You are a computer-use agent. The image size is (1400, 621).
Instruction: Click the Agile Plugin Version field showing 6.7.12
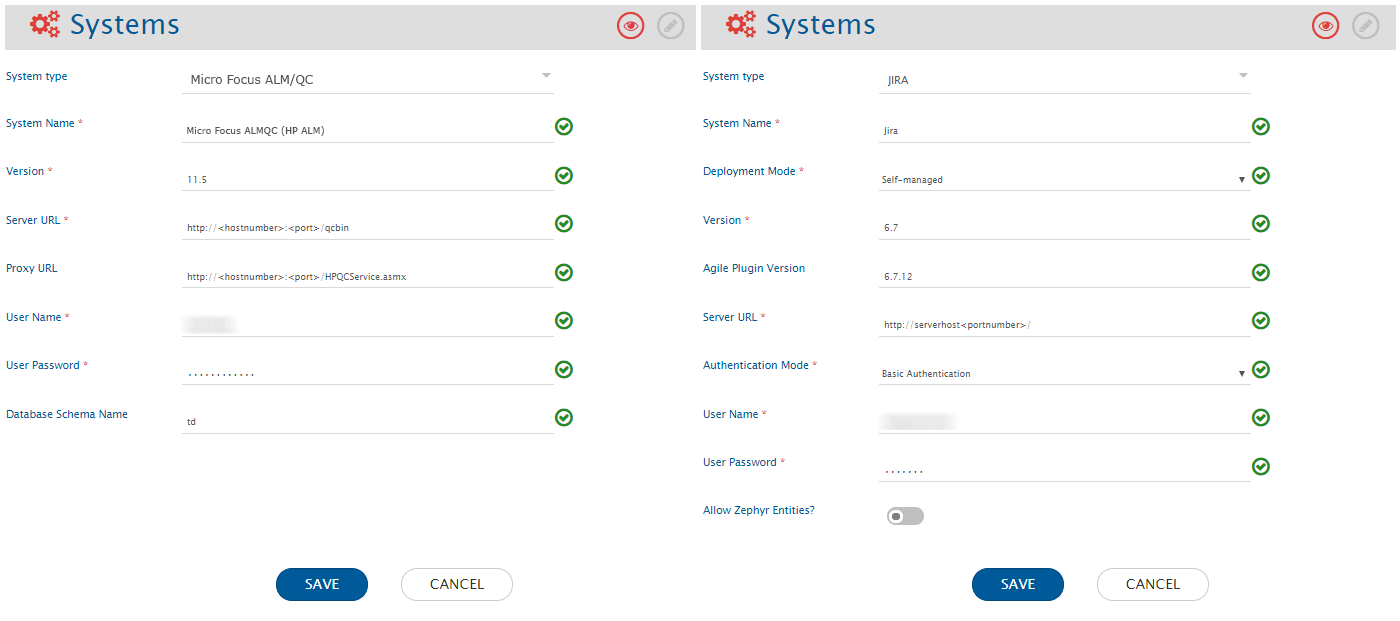[1063, 275]
